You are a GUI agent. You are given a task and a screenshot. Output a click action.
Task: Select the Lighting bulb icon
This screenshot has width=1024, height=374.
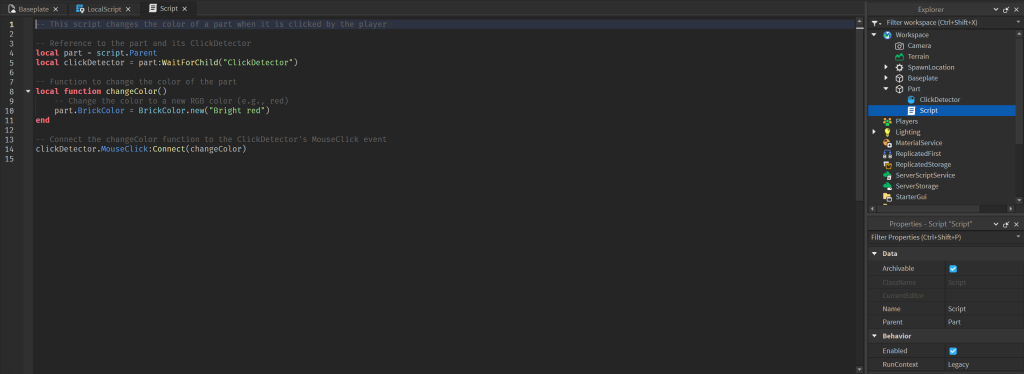coord(888,132)
